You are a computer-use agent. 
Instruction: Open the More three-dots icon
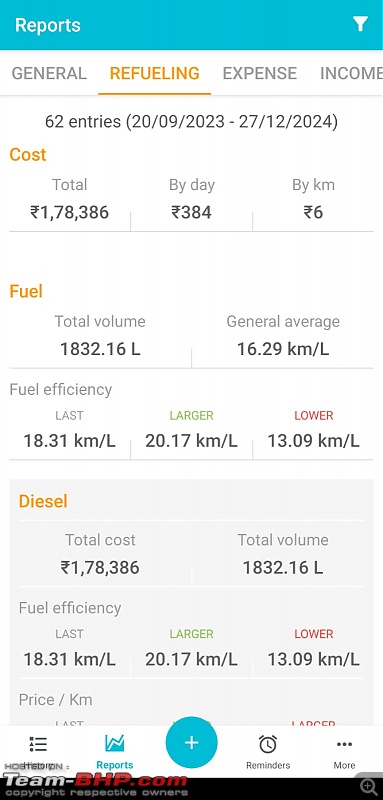click(x=344, y=744)
